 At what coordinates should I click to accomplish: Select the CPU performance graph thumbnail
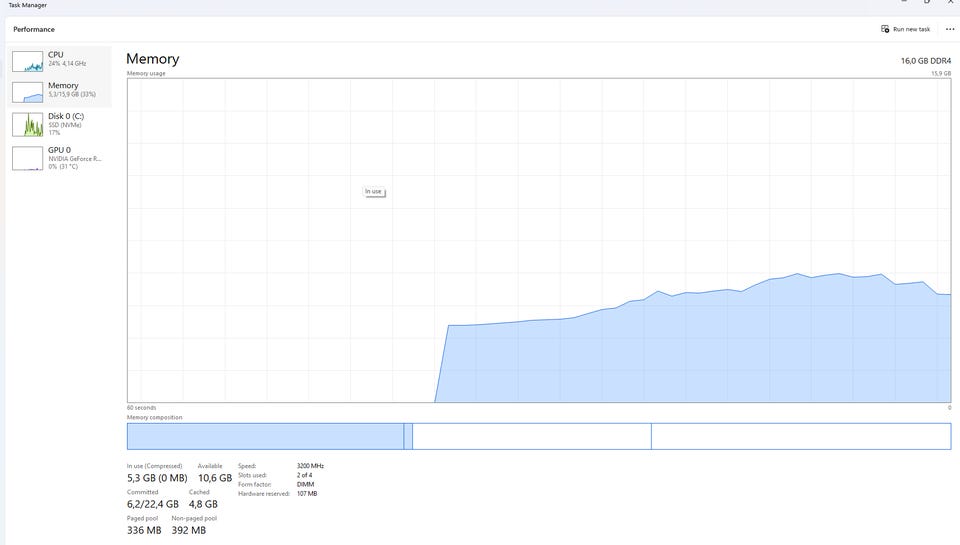pyautogui.click(x=28, y=62)
